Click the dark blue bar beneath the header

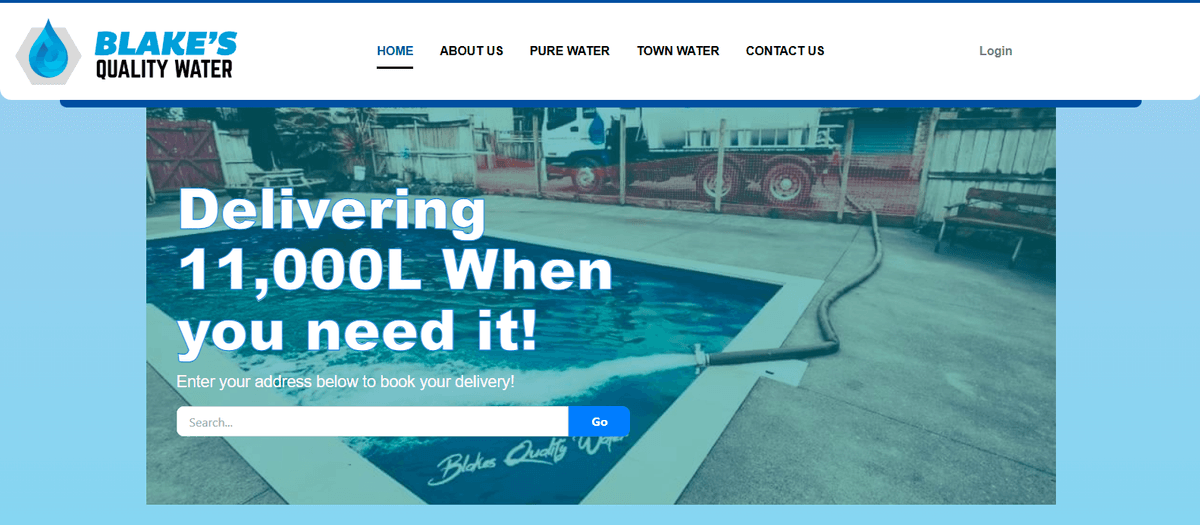[600, 103]
